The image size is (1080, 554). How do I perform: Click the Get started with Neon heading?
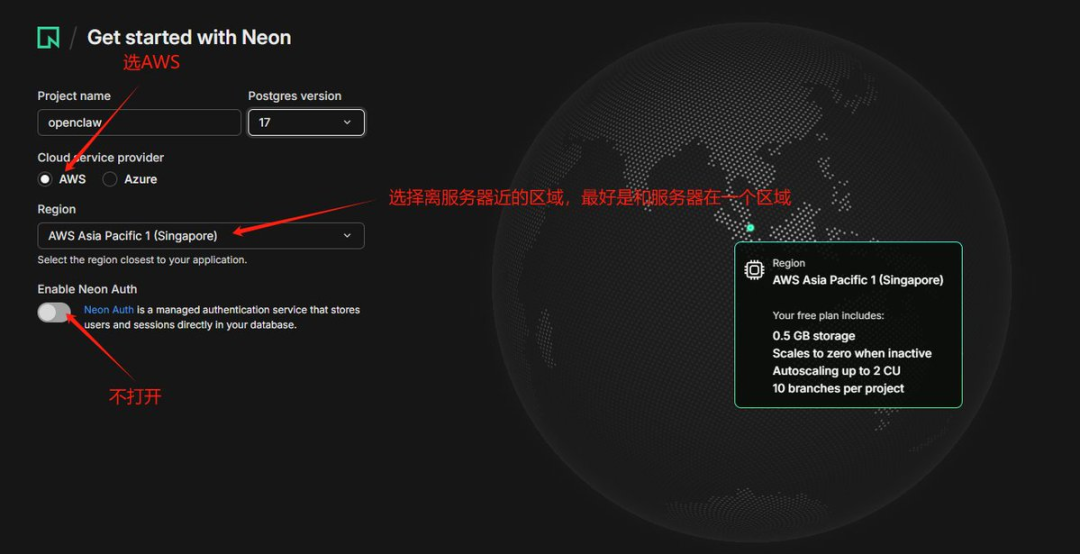coord(189,37)
